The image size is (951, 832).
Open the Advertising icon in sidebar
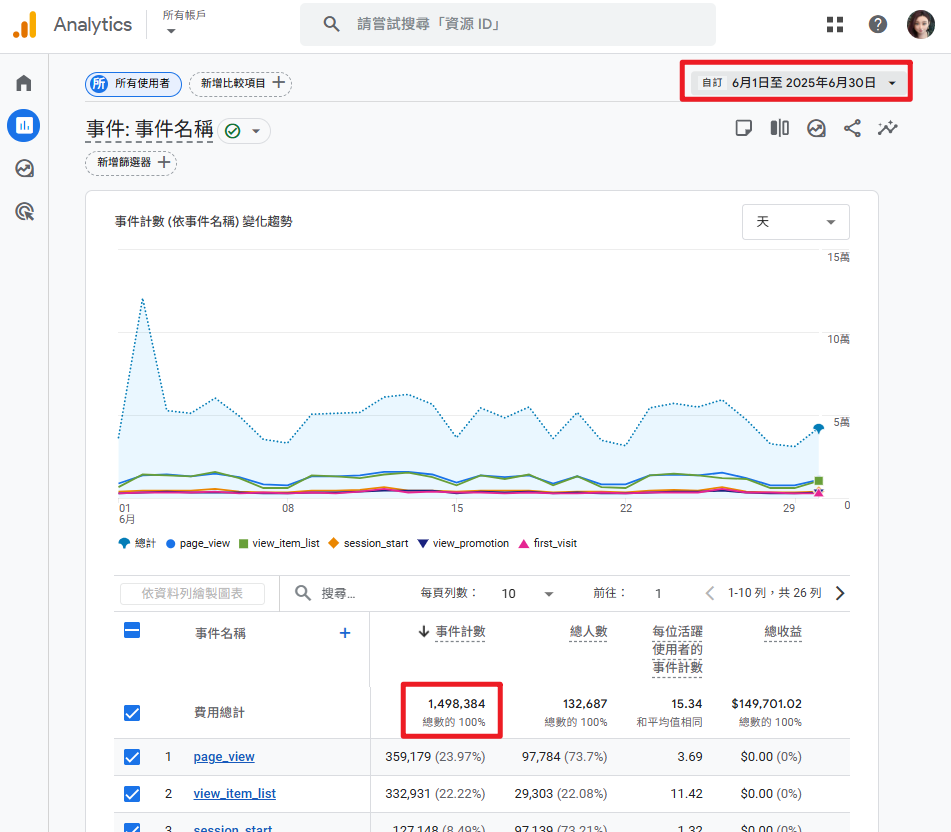(x=24, y=211)
